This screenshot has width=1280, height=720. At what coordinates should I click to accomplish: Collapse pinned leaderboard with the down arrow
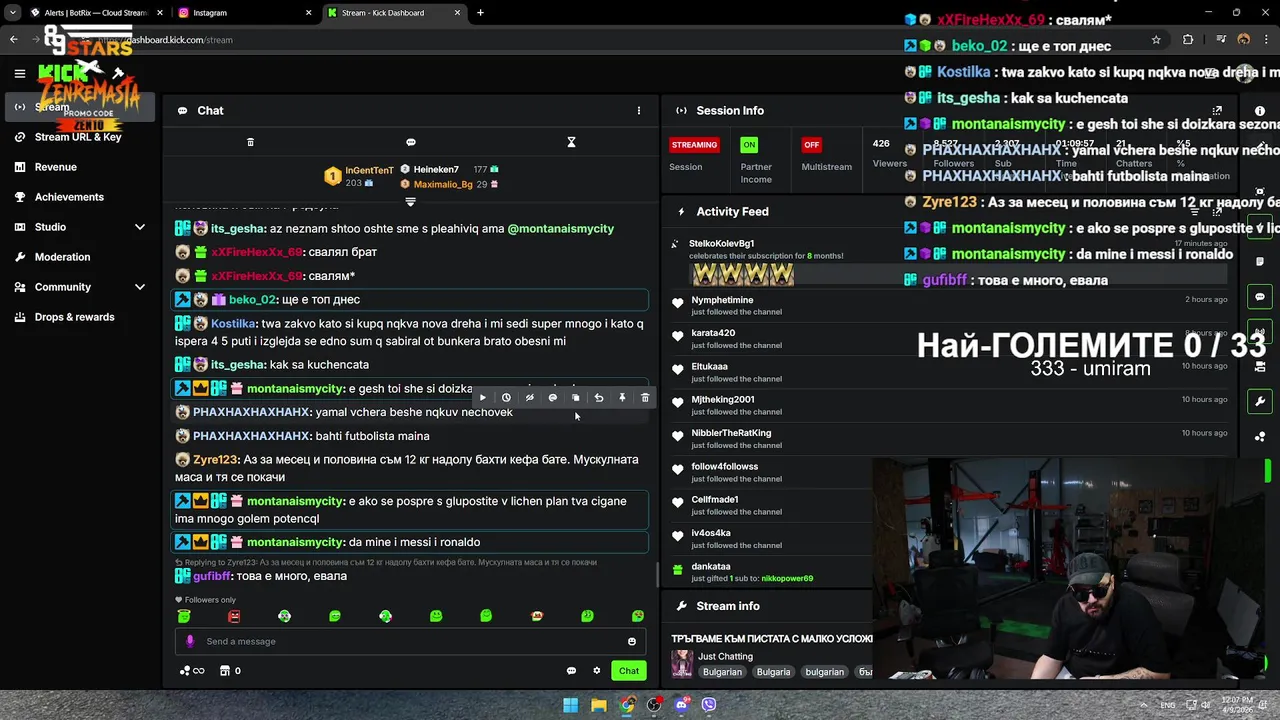coord(410,202)
